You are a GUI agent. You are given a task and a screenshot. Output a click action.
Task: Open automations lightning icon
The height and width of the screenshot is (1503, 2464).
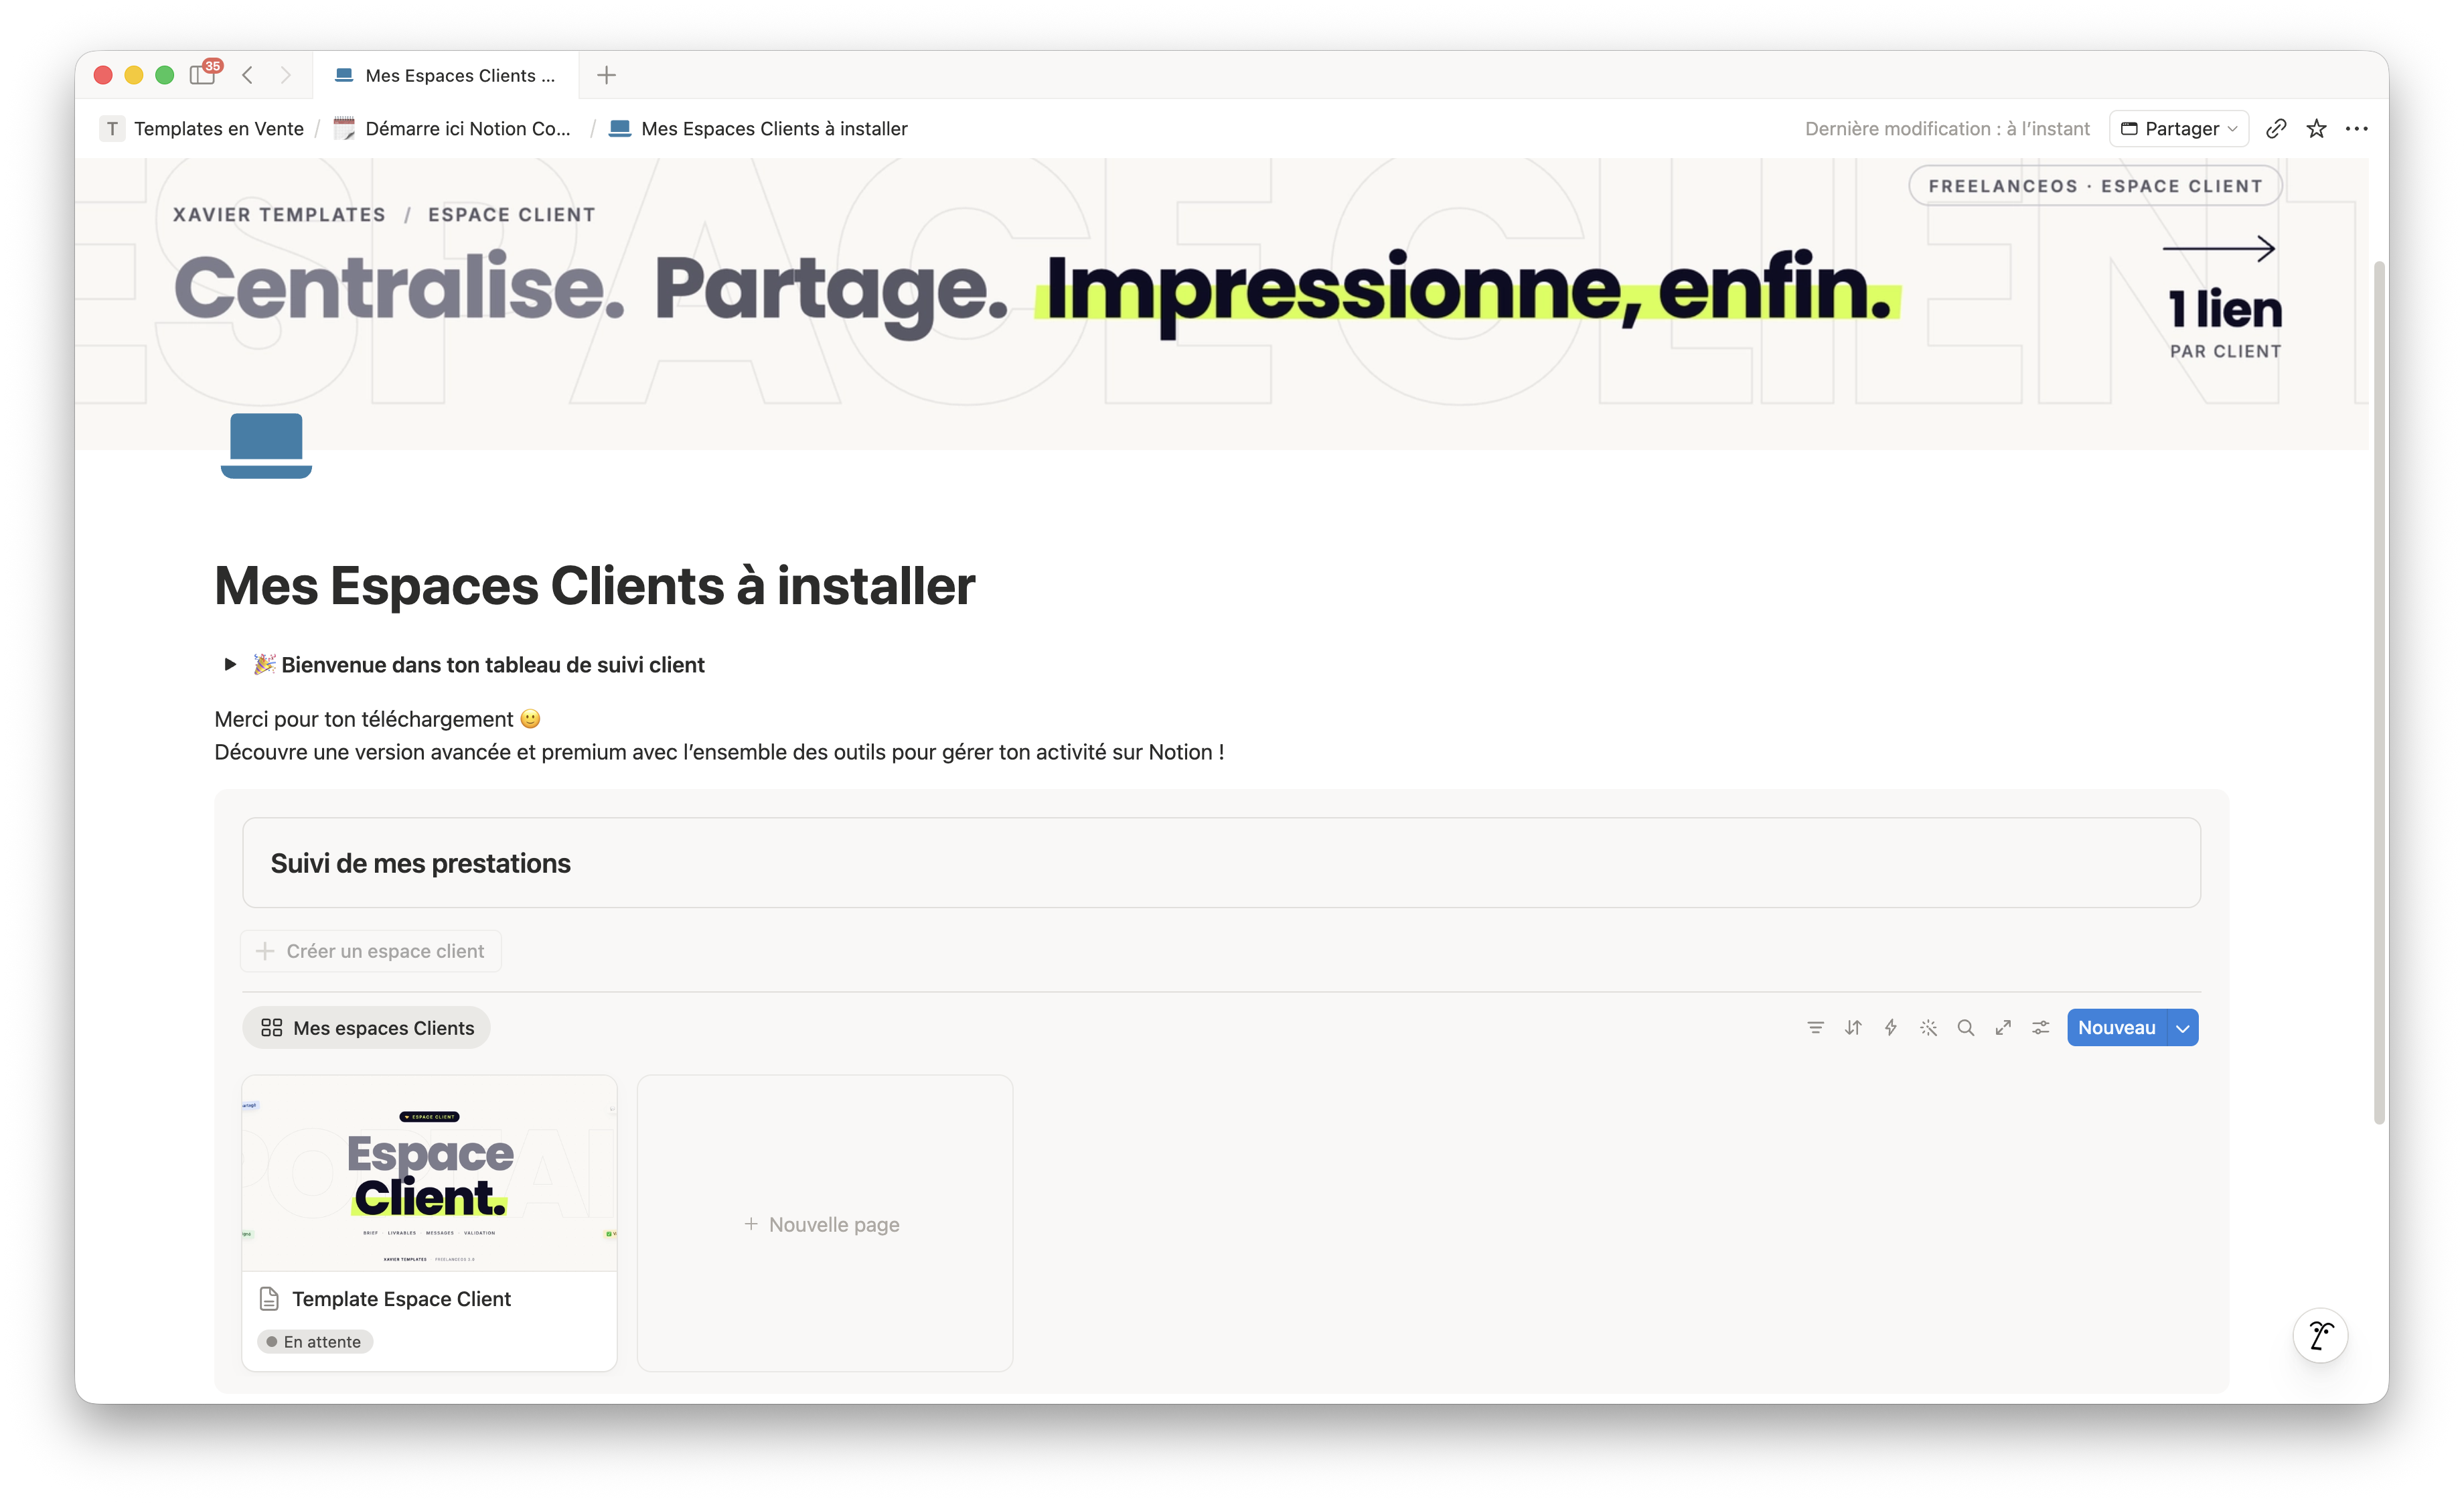click(x=1891, y=1028)
